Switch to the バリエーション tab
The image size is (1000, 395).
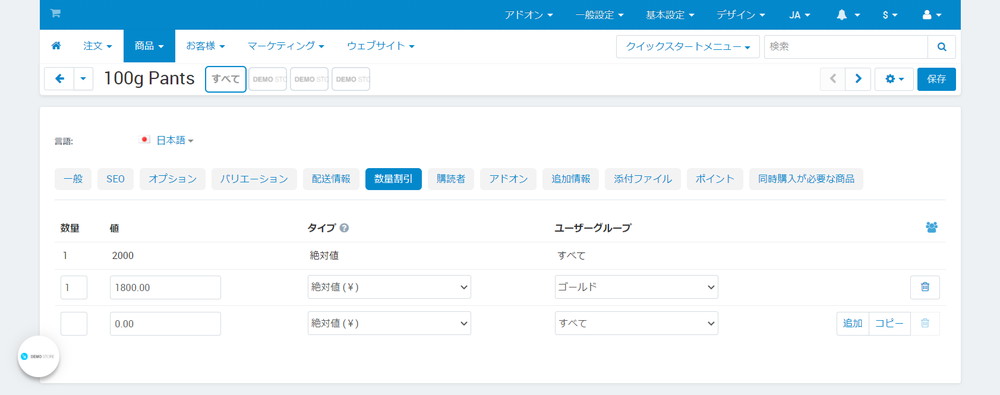coord(254,179)
